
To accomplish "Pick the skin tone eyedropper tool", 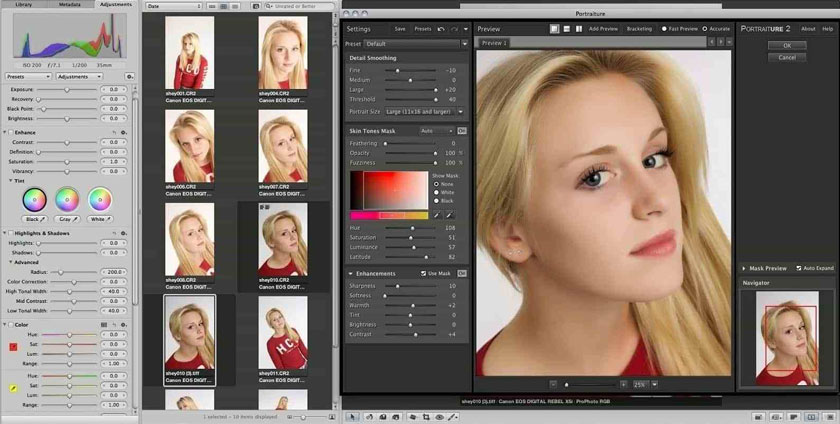I will pos(437,215).
